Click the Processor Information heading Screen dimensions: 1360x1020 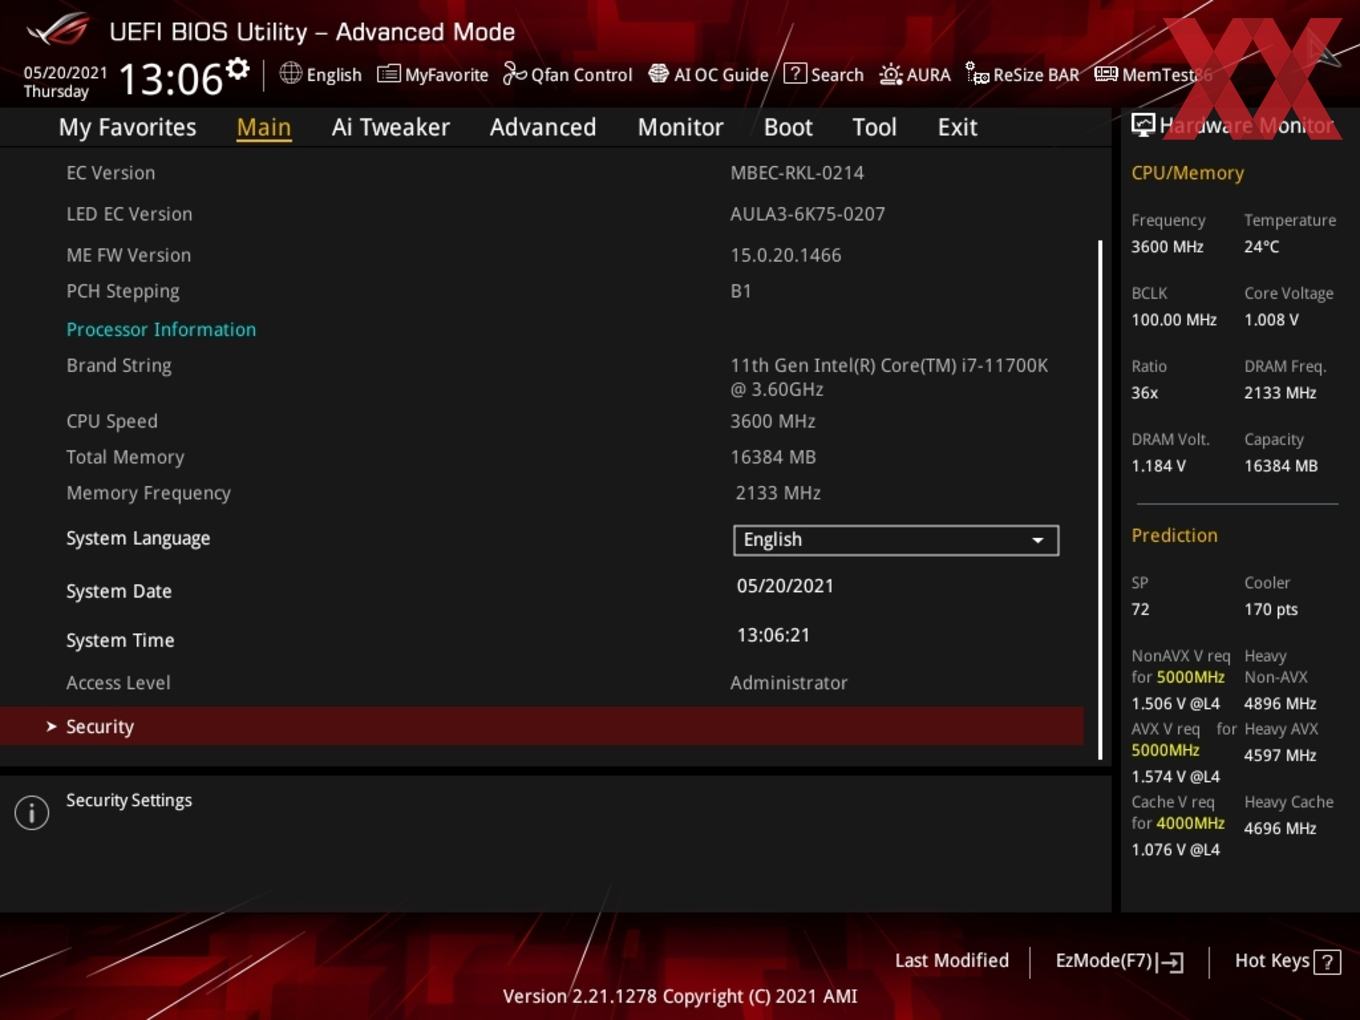[161, 329]
